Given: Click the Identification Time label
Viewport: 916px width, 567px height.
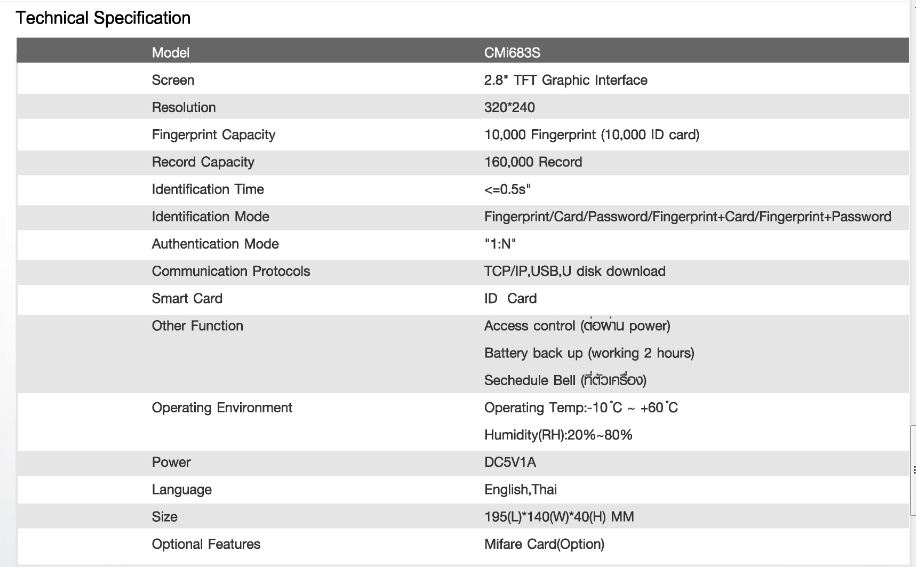Looking at the screenshot, I should tap(208, 189).
